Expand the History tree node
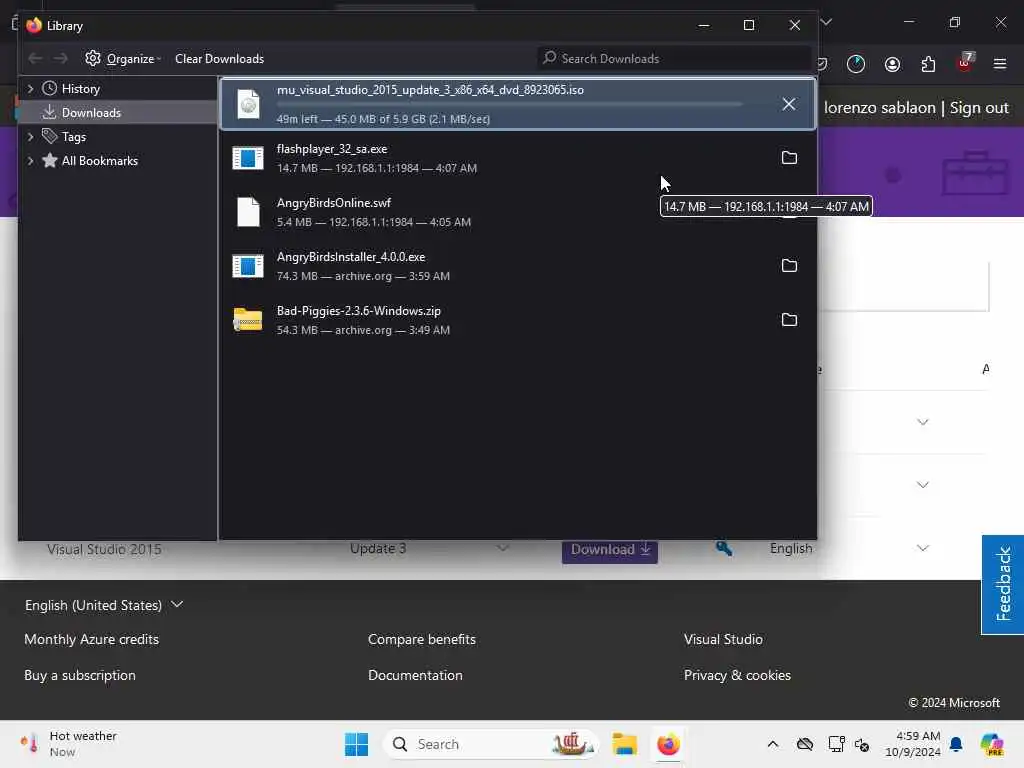Viewport: 1024px width, 768px height. (x=30, y=89)
